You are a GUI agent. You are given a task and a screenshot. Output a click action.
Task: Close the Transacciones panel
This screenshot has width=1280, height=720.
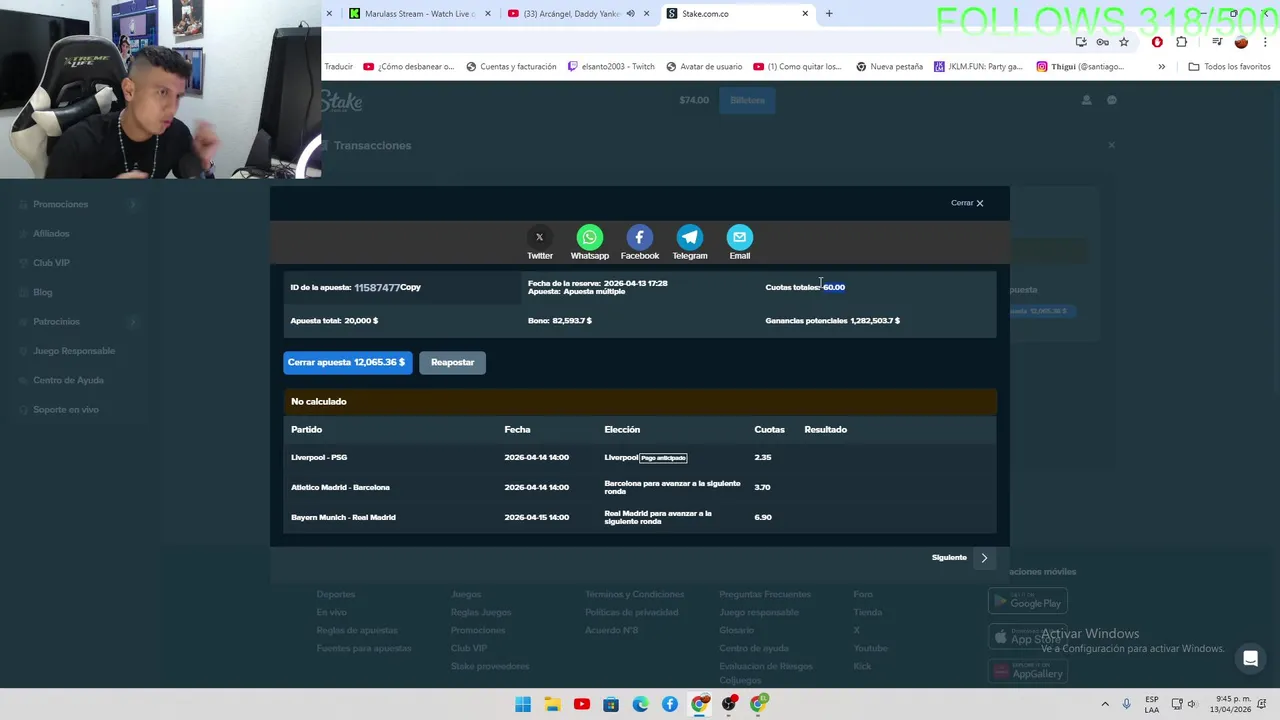coord(1111,145)
